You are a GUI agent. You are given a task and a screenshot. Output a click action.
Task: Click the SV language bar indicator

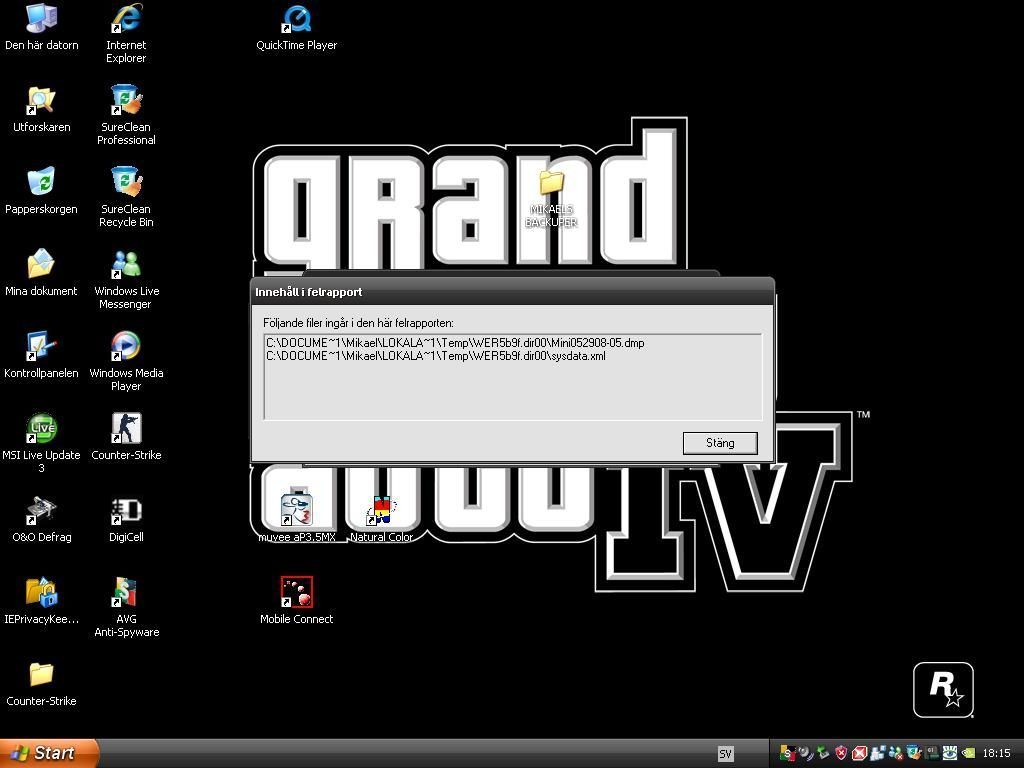tap(726, 754)
